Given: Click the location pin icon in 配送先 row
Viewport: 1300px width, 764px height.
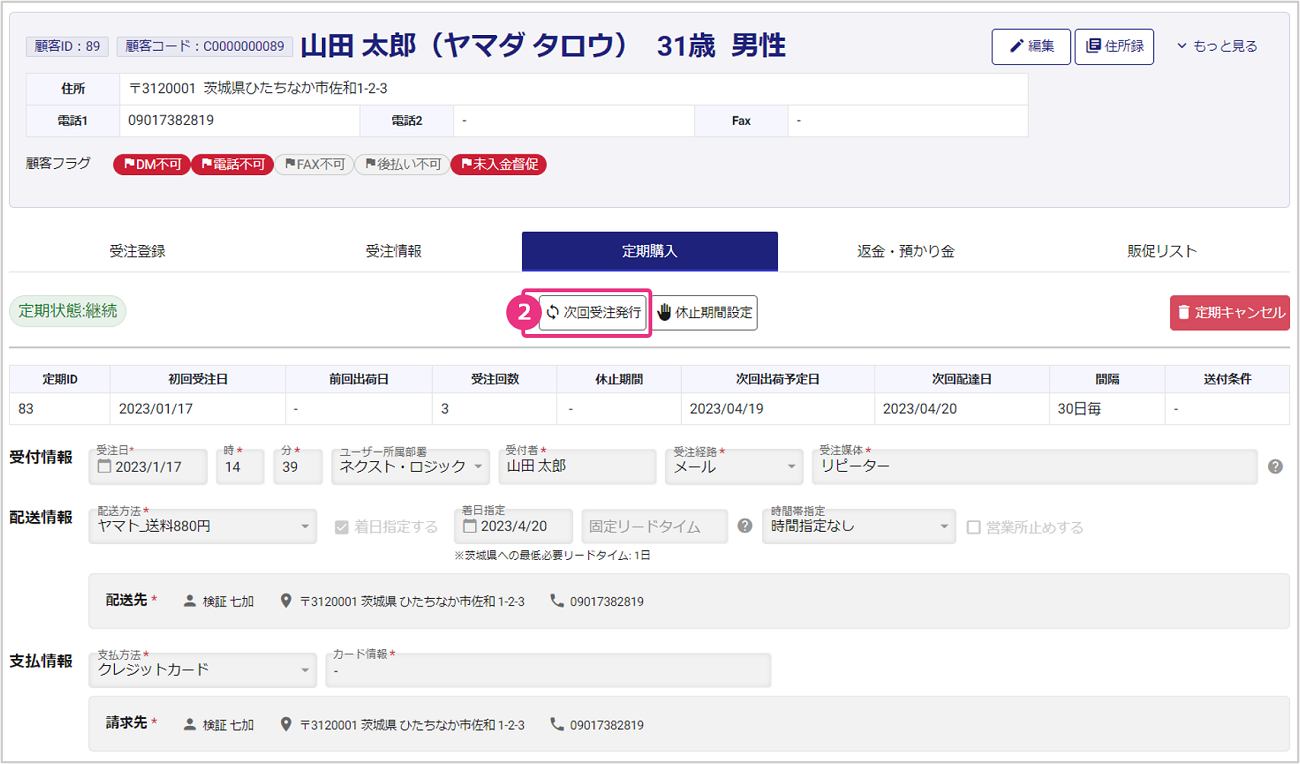Looking at the screenshot, I should pos(287,601).
